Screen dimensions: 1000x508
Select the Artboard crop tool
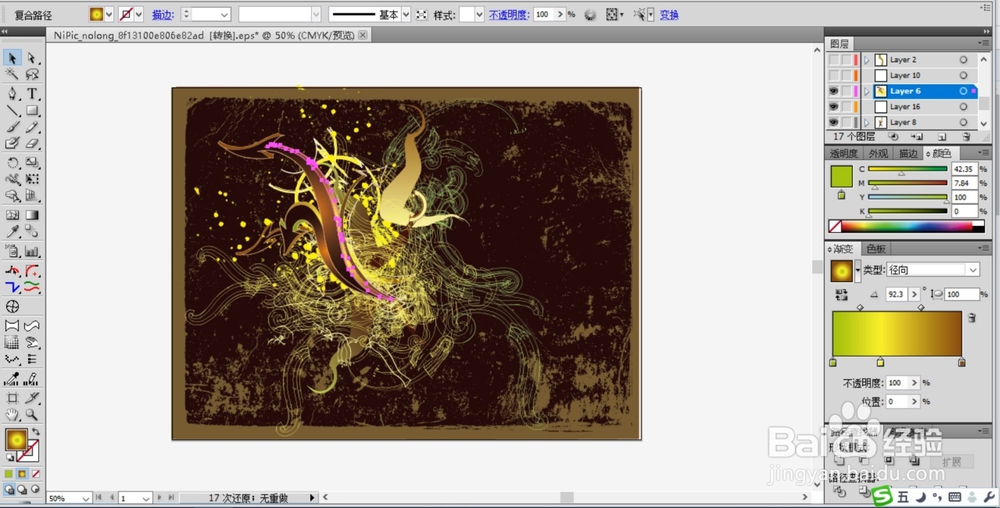click(x=12, y=398)
